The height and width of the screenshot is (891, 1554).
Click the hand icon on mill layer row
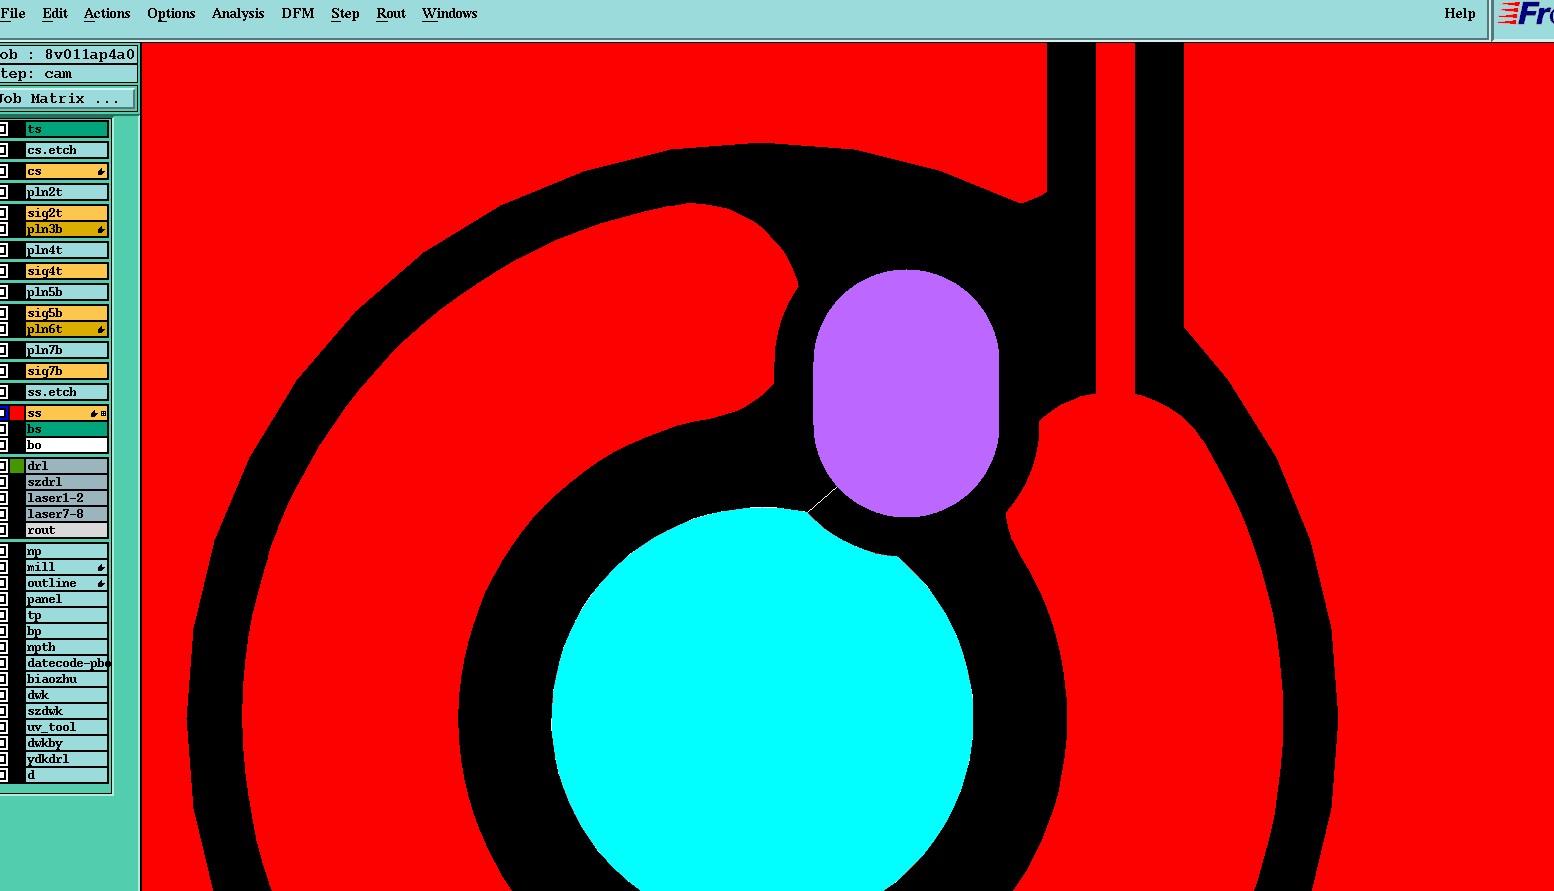coord(101,568)
